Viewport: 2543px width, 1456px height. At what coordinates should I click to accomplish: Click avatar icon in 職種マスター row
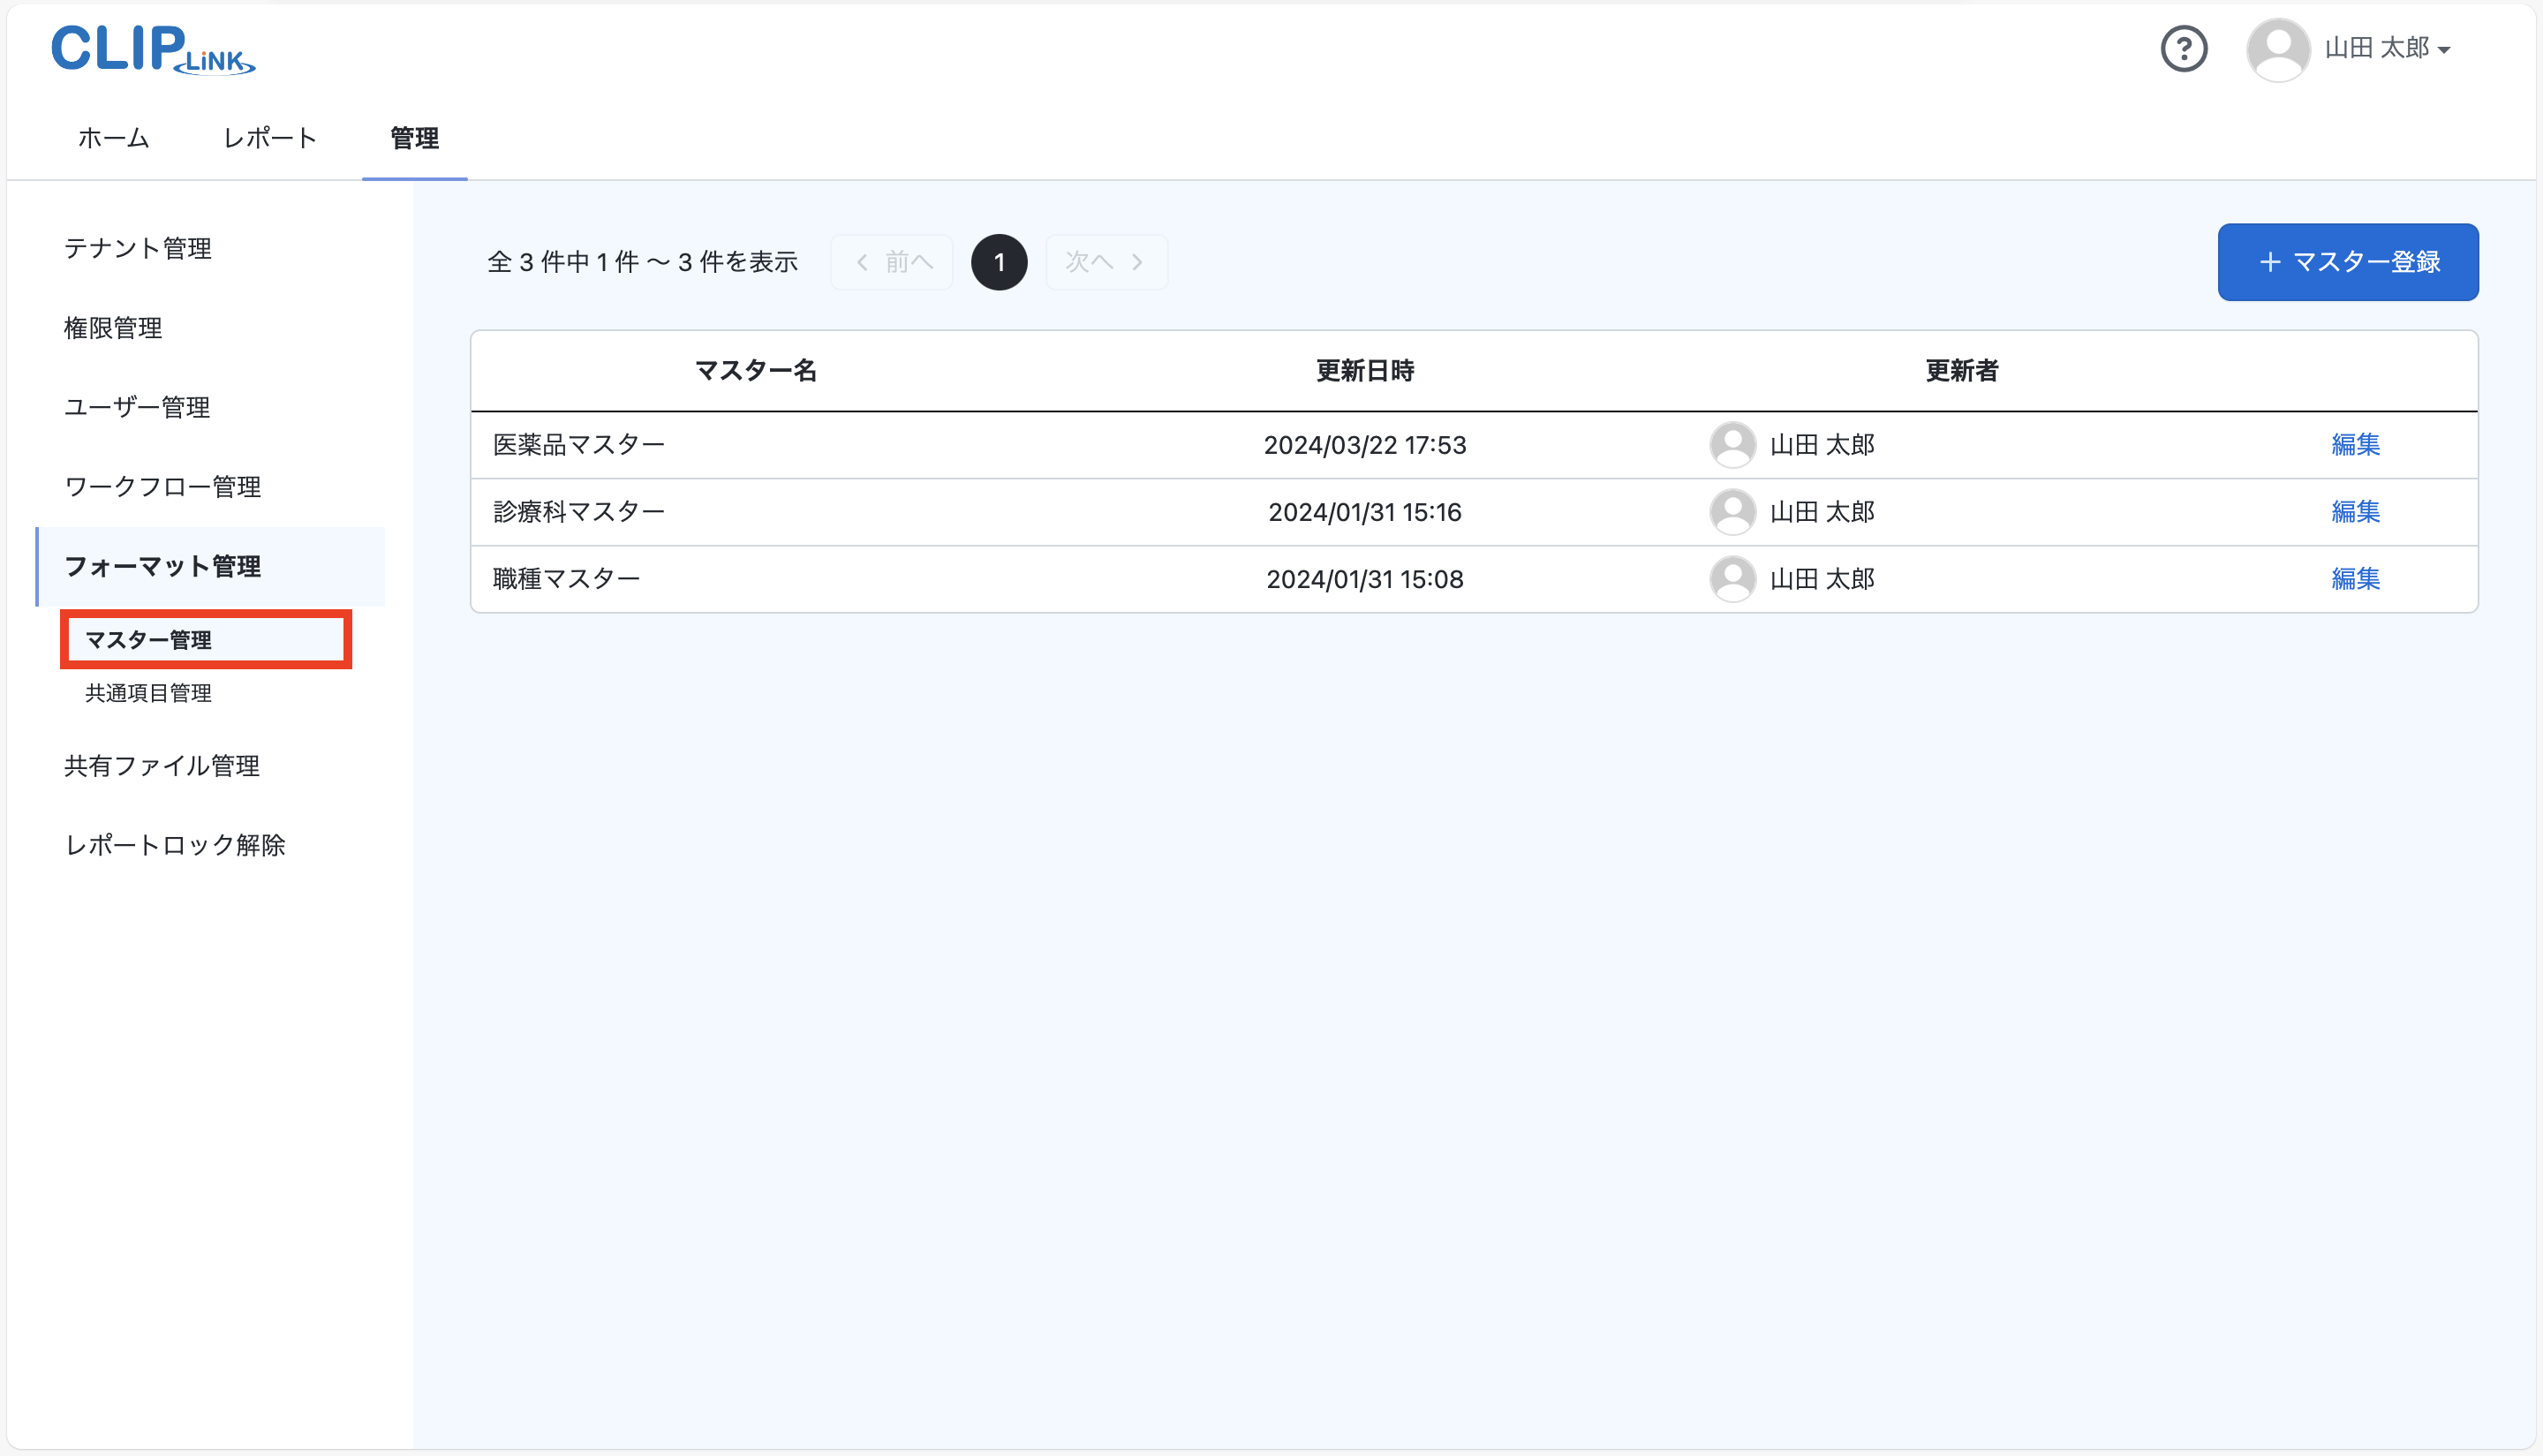1733,579
